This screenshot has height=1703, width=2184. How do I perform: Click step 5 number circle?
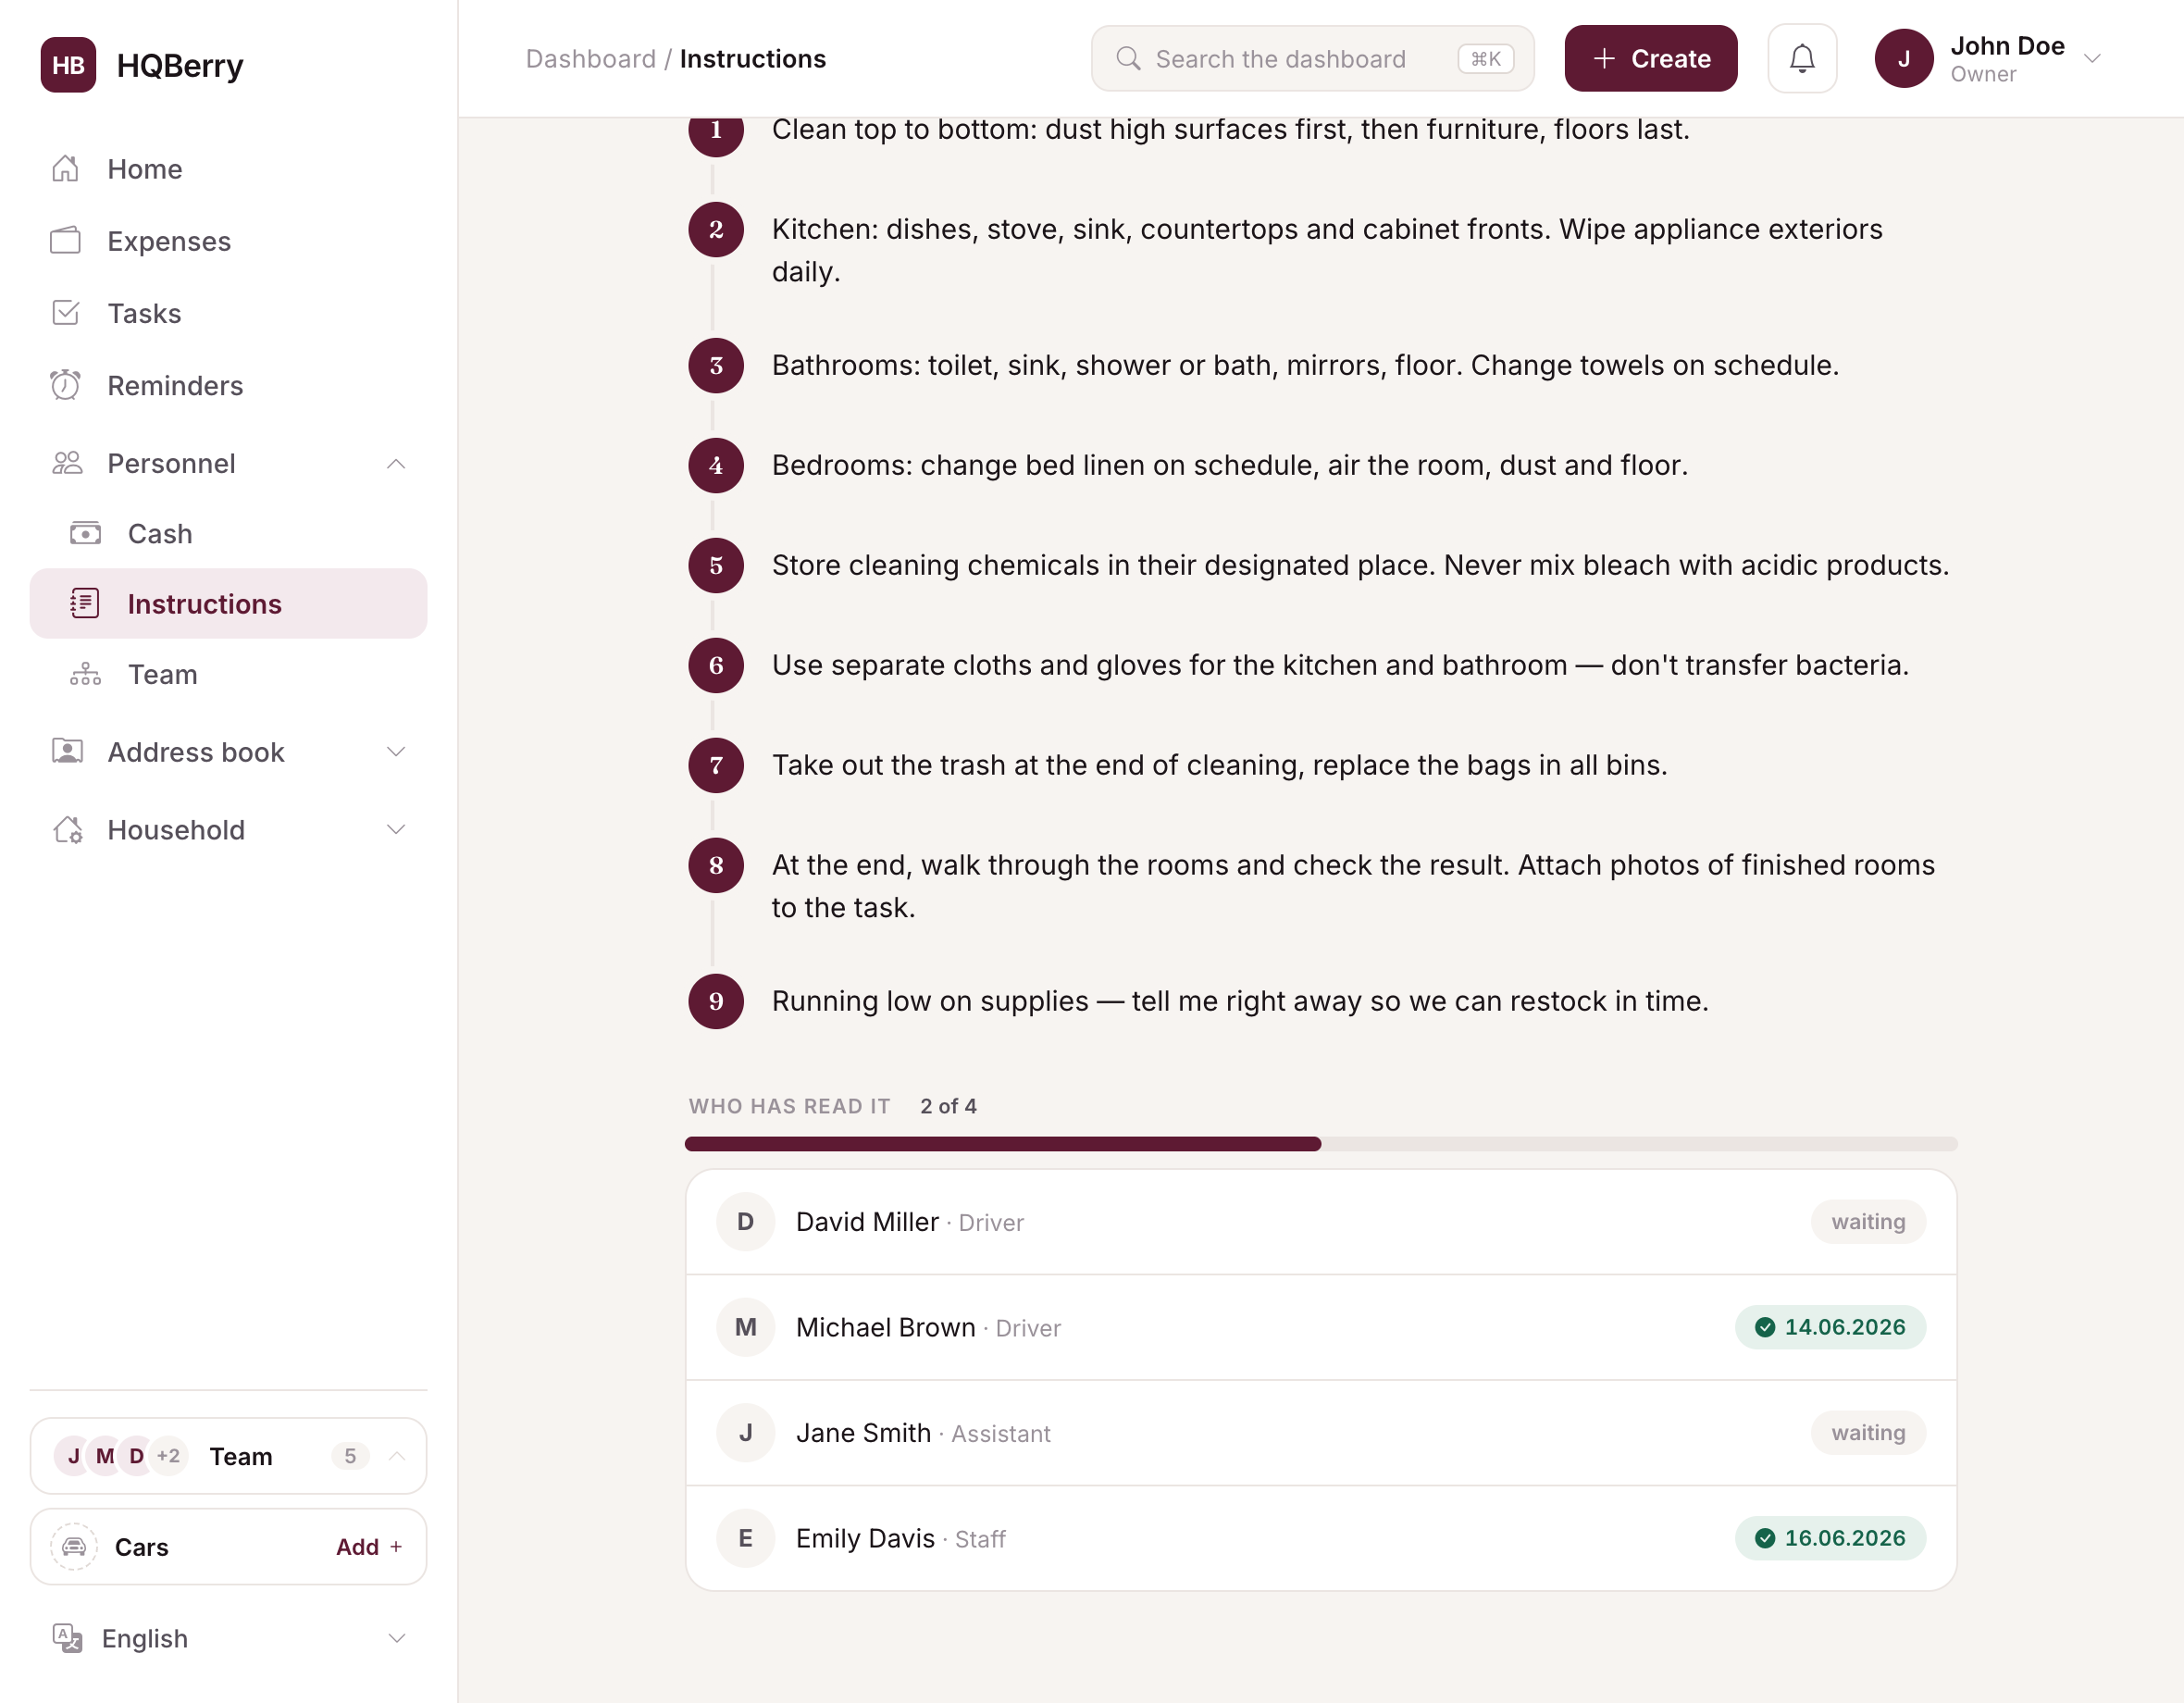pyautogui.click(x=716, y=566)
